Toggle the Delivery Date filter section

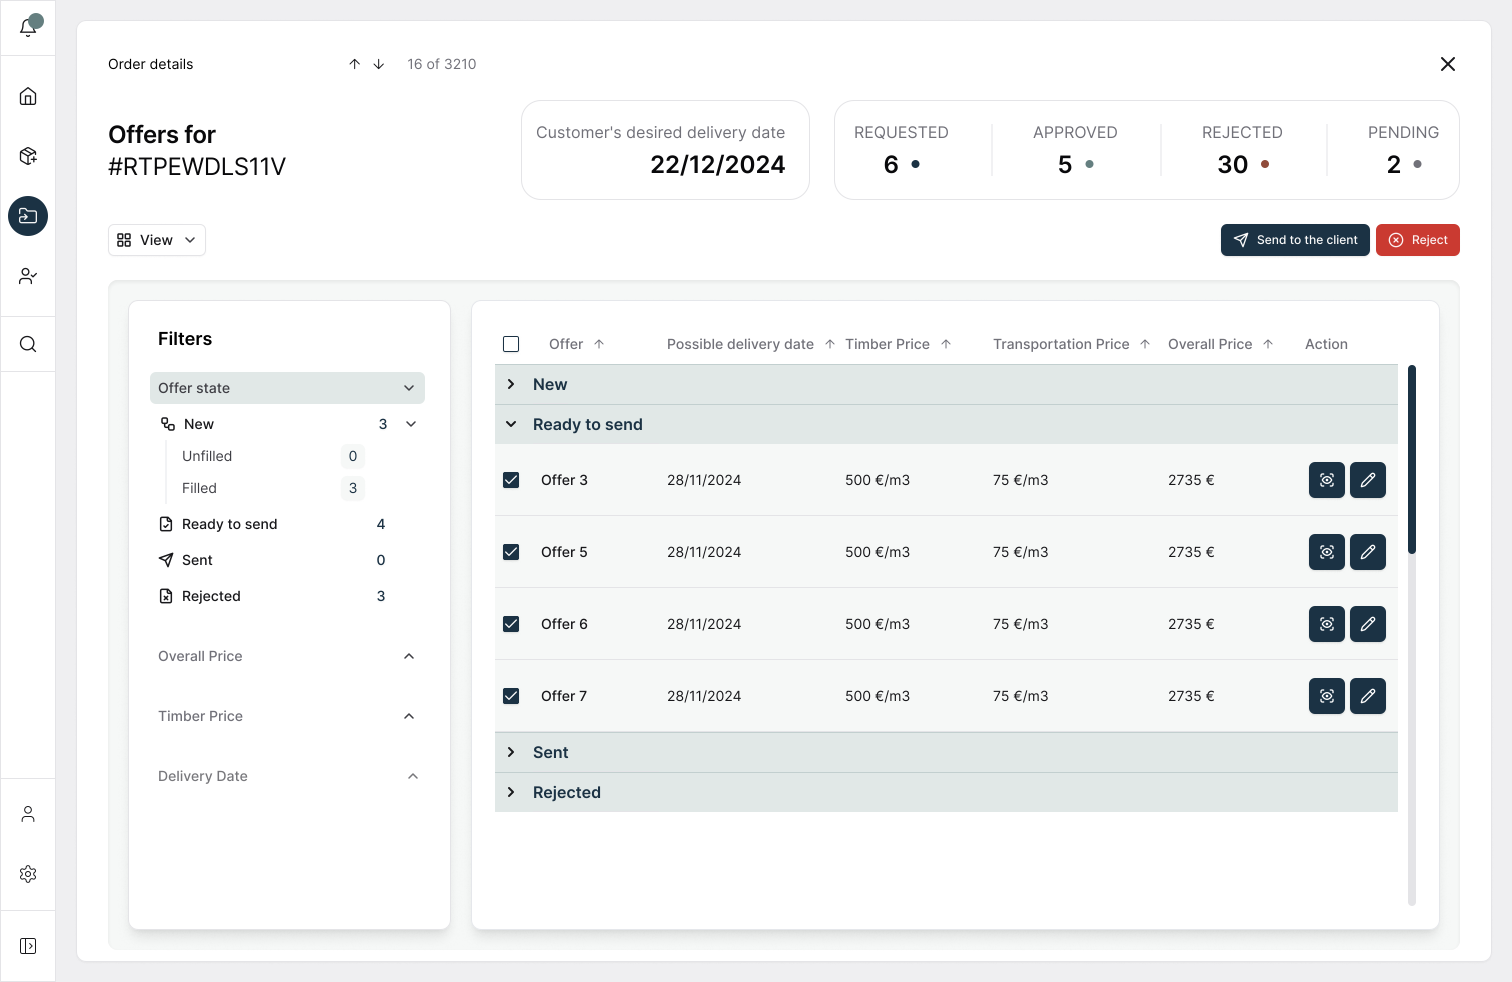click(x=287, y=776)
